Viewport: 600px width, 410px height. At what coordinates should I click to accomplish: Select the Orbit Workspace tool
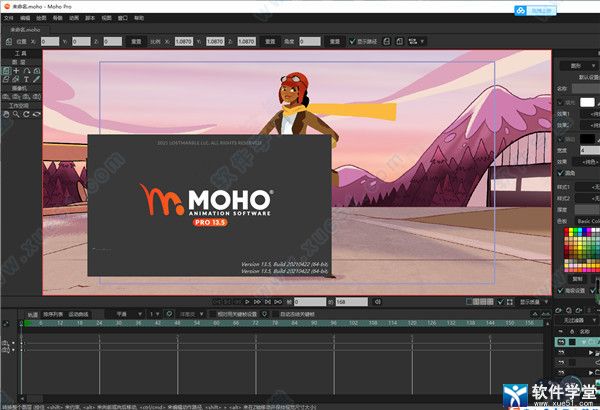tap(37, 114)
